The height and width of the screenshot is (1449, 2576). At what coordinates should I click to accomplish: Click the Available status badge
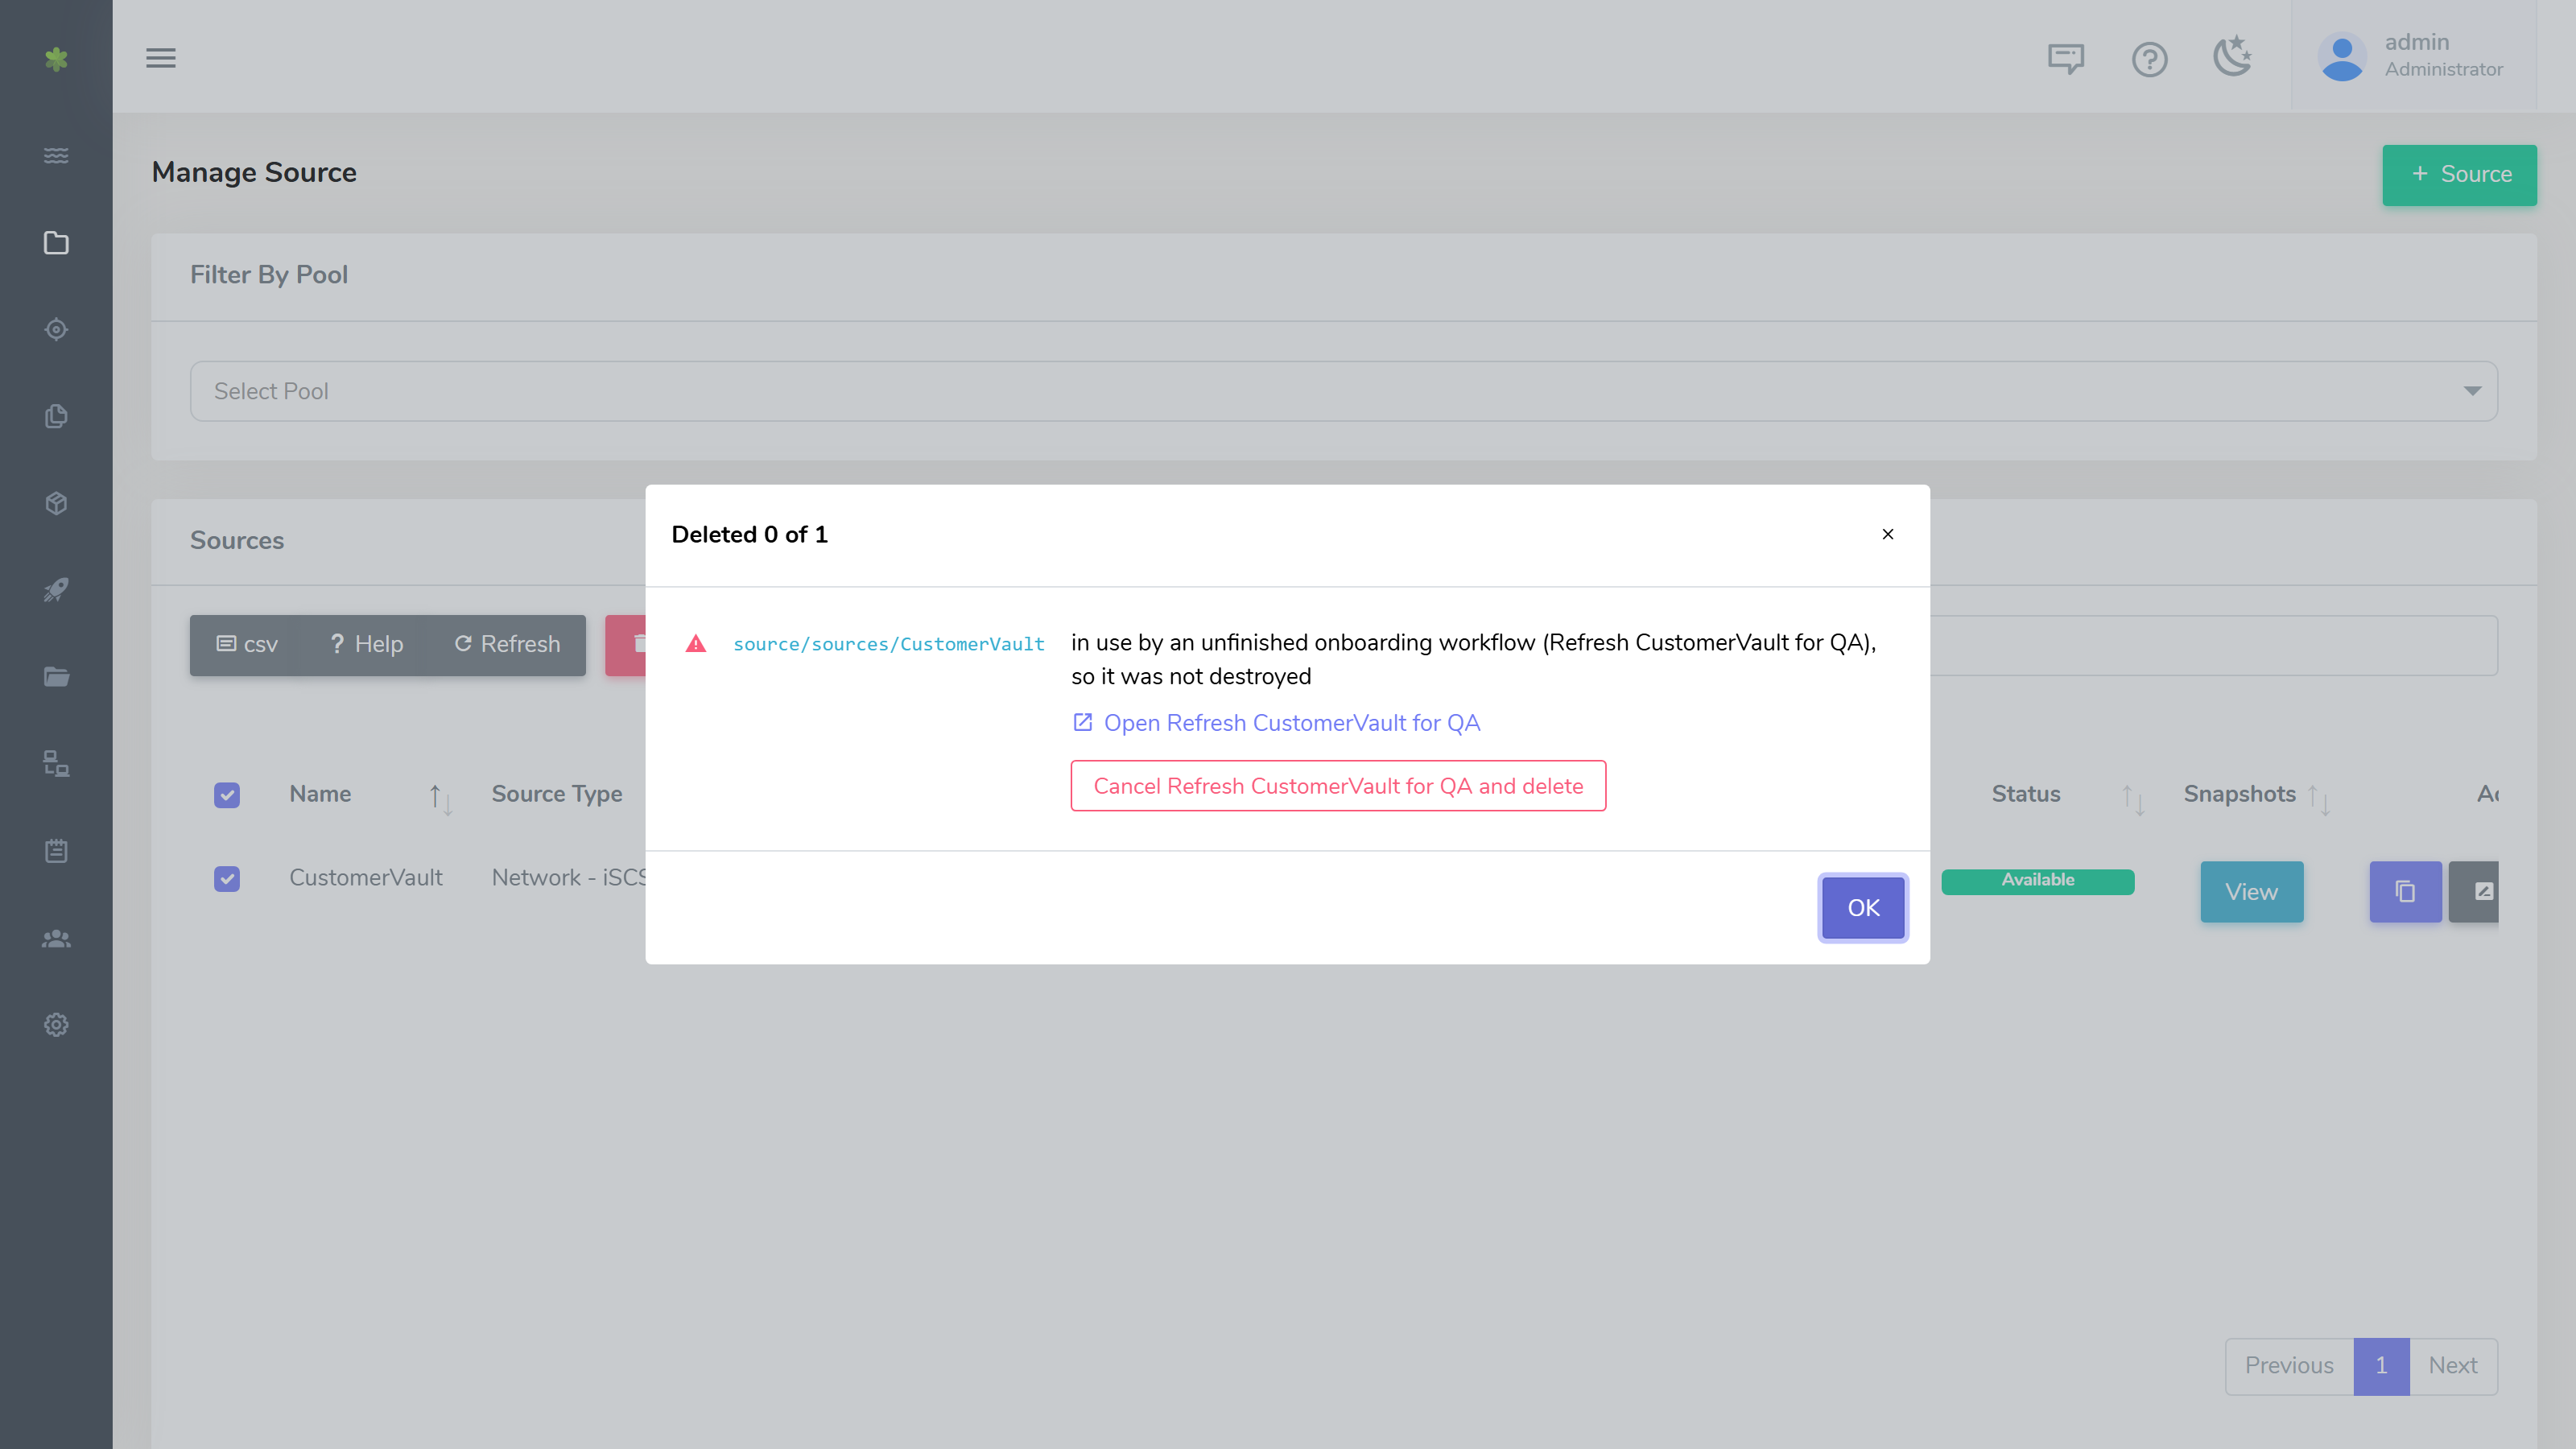pos(2038,881)
